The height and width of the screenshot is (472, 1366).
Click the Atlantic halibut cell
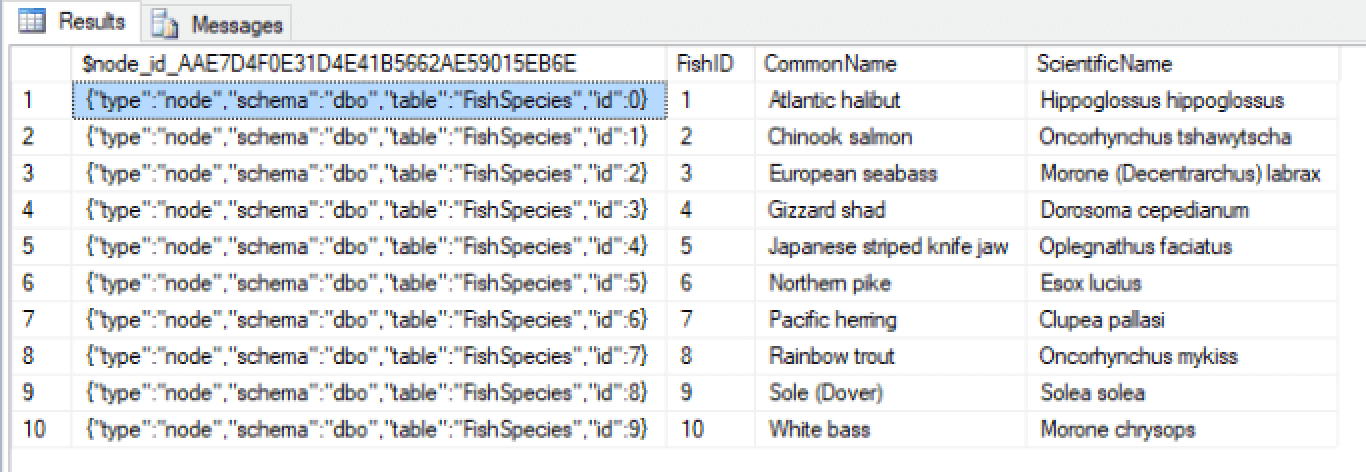point(890,100)
